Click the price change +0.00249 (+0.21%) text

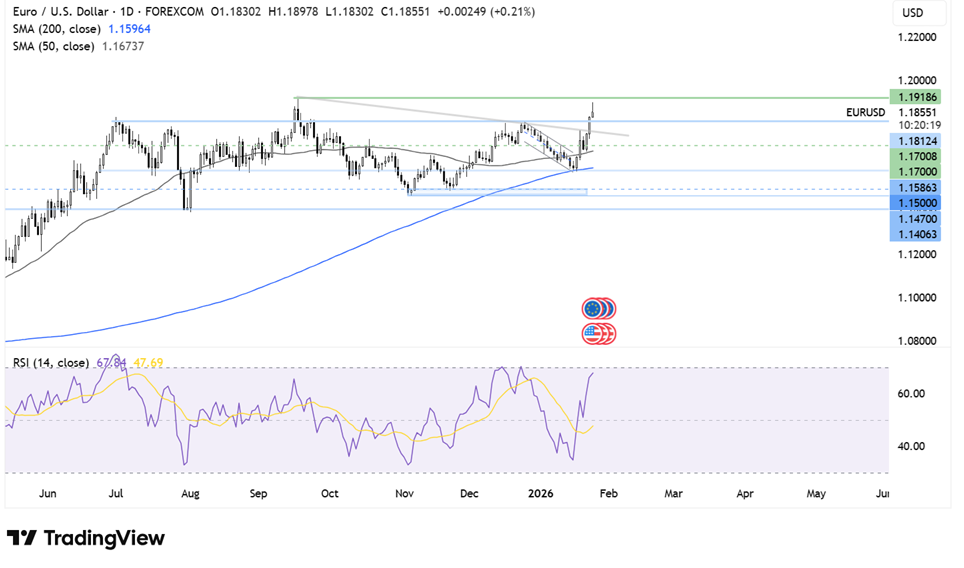tap(486, 12)
